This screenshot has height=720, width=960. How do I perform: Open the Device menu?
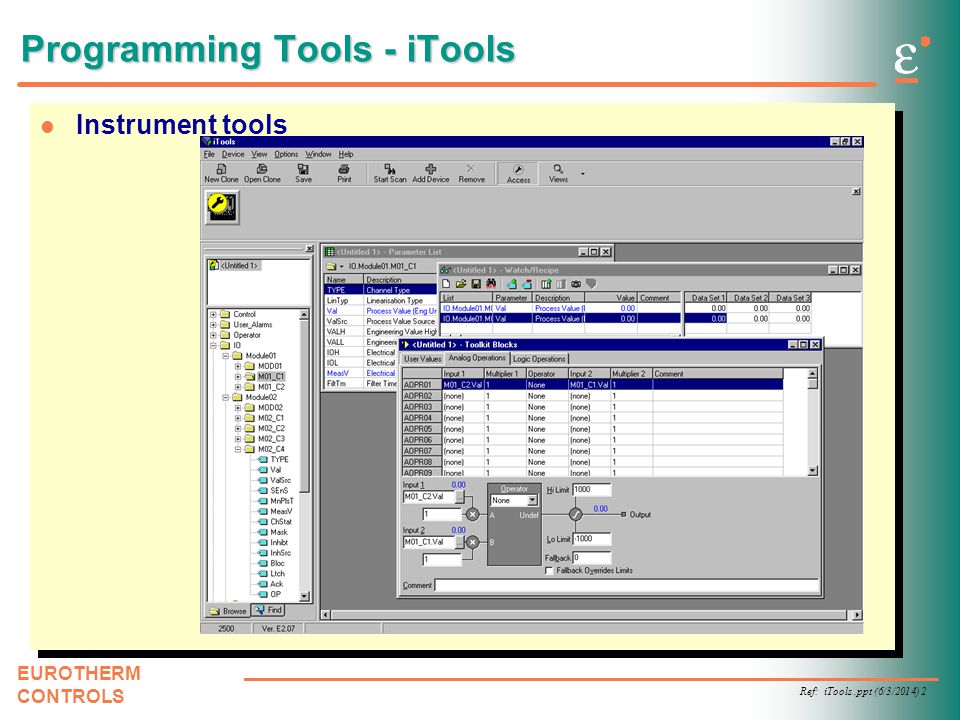(233, 154)
